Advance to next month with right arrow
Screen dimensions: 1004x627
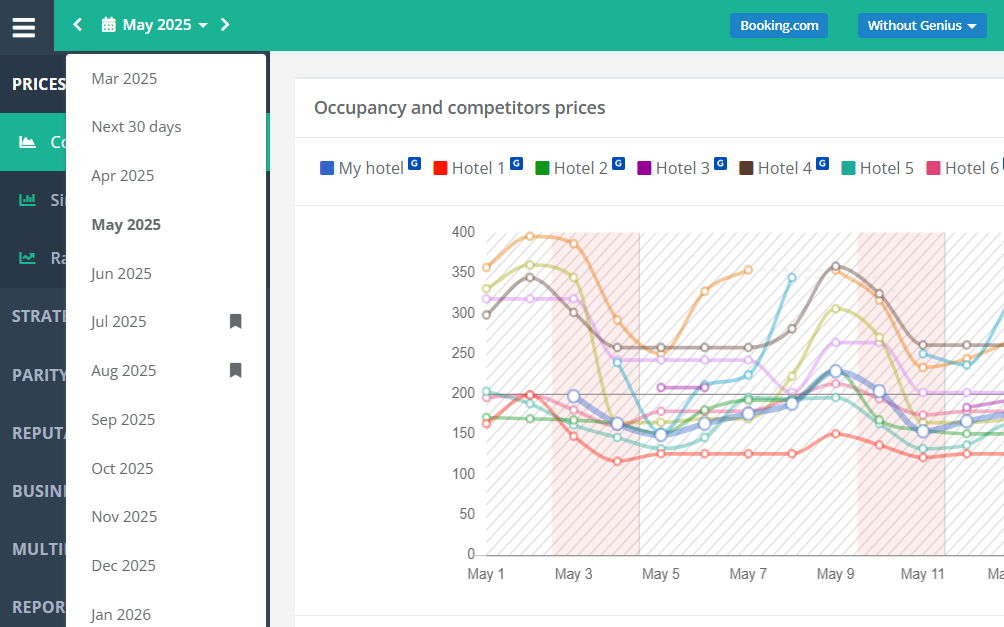(x=225, y=25)
